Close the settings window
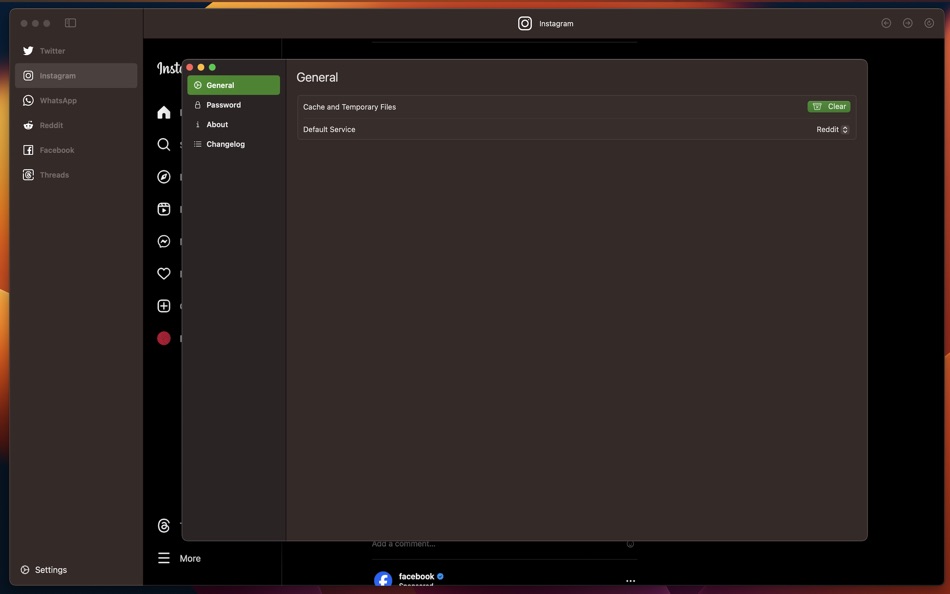Viewport: 950px width, 594px height. click(x=190, y=67)
